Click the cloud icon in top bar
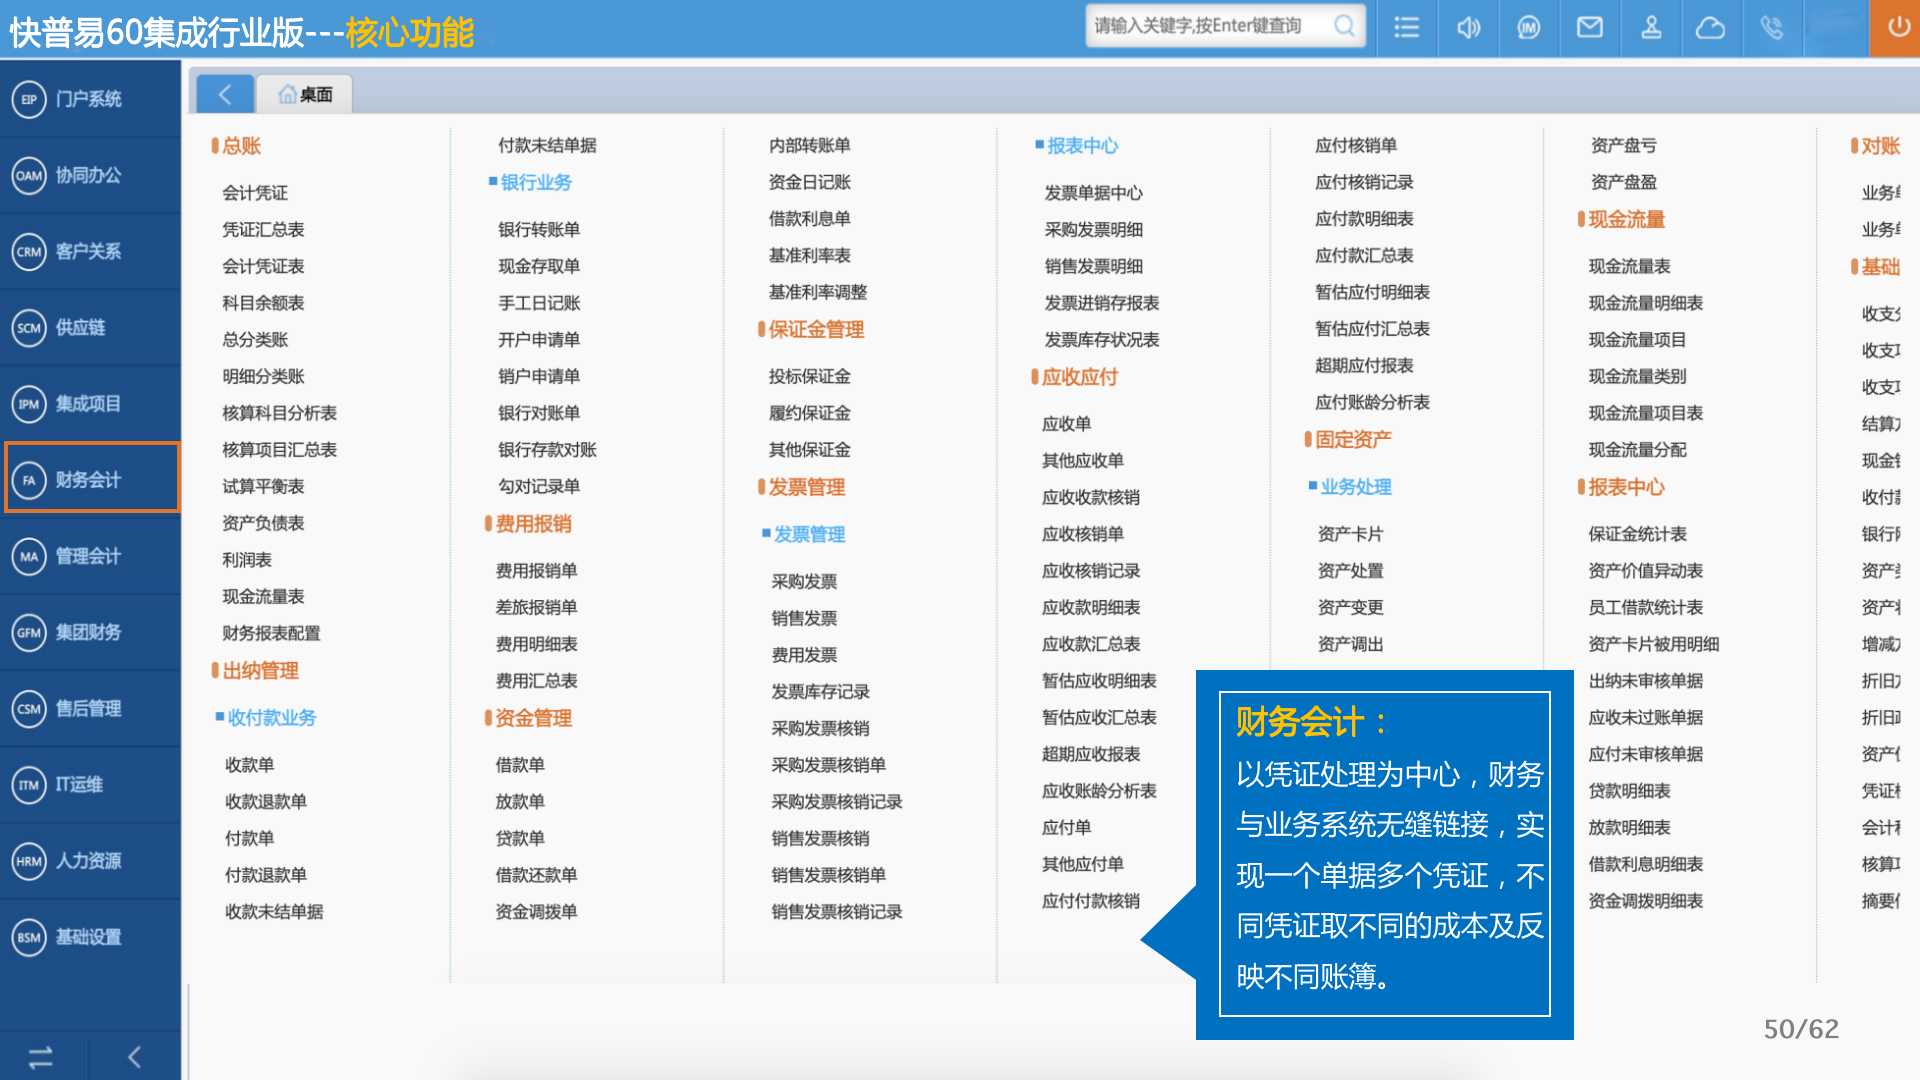 [1710, 27]
